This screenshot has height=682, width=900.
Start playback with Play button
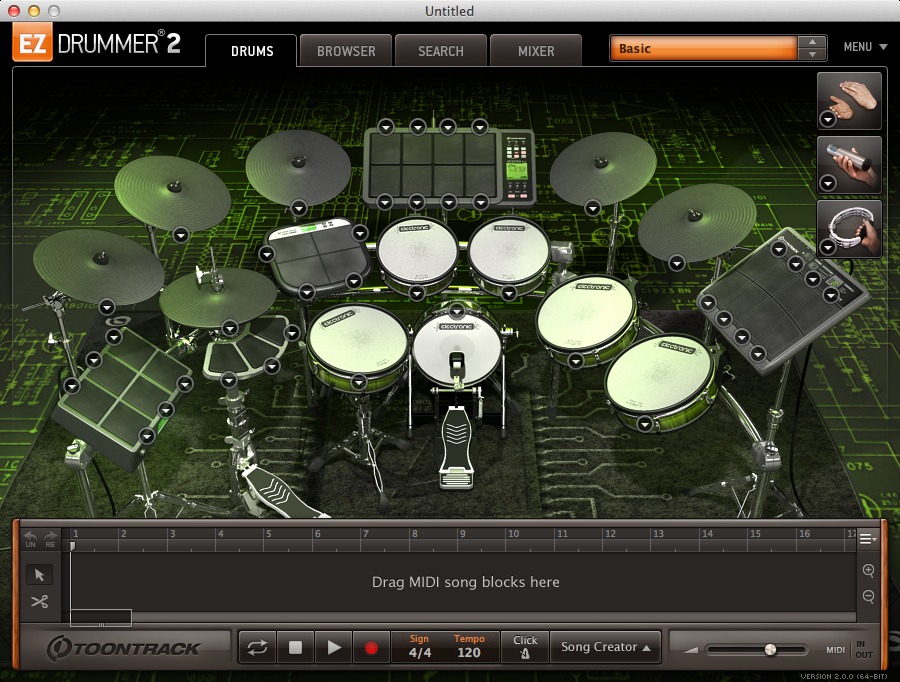333,648
